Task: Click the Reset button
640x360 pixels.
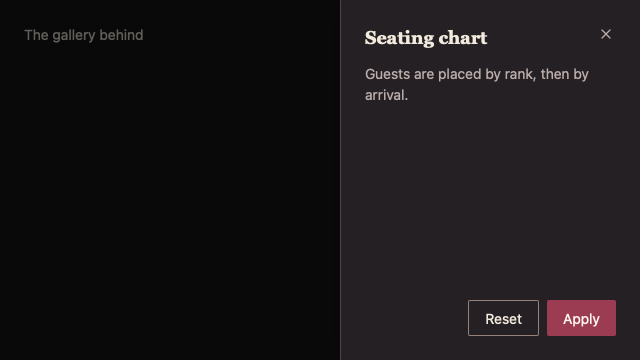Action: point(503,318)
